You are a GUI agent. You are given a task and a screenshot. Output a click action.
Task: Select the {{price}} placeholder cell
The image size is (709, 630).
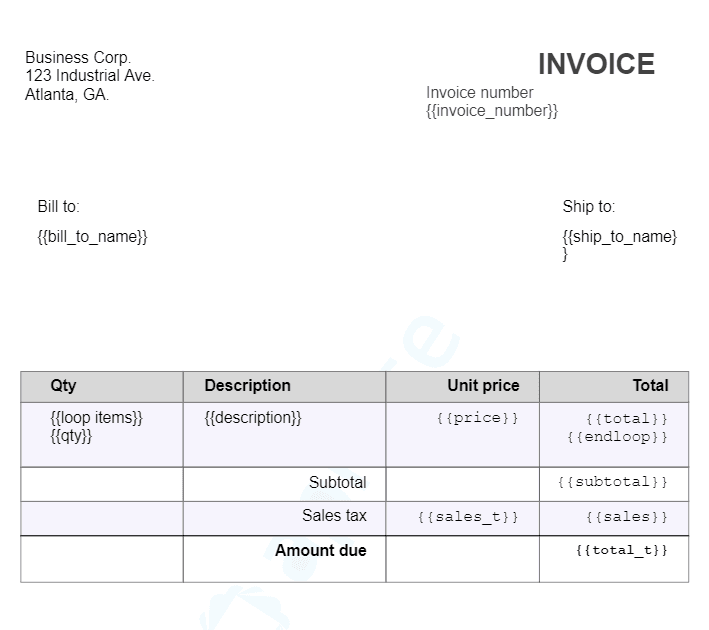coord(477,418)
